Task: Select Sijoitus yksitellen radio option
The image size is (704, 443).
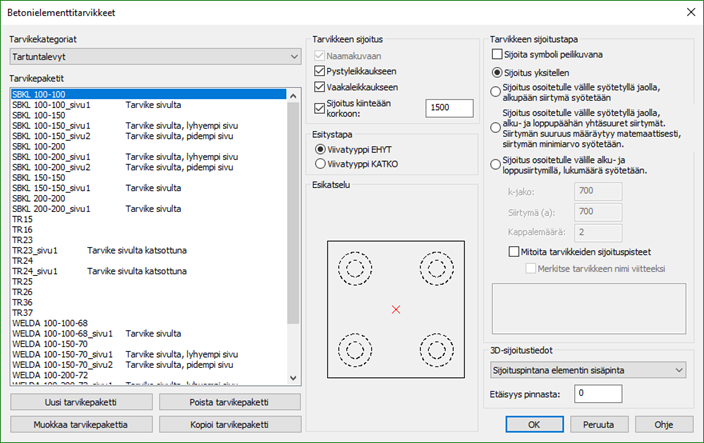Action: (497, 73)
